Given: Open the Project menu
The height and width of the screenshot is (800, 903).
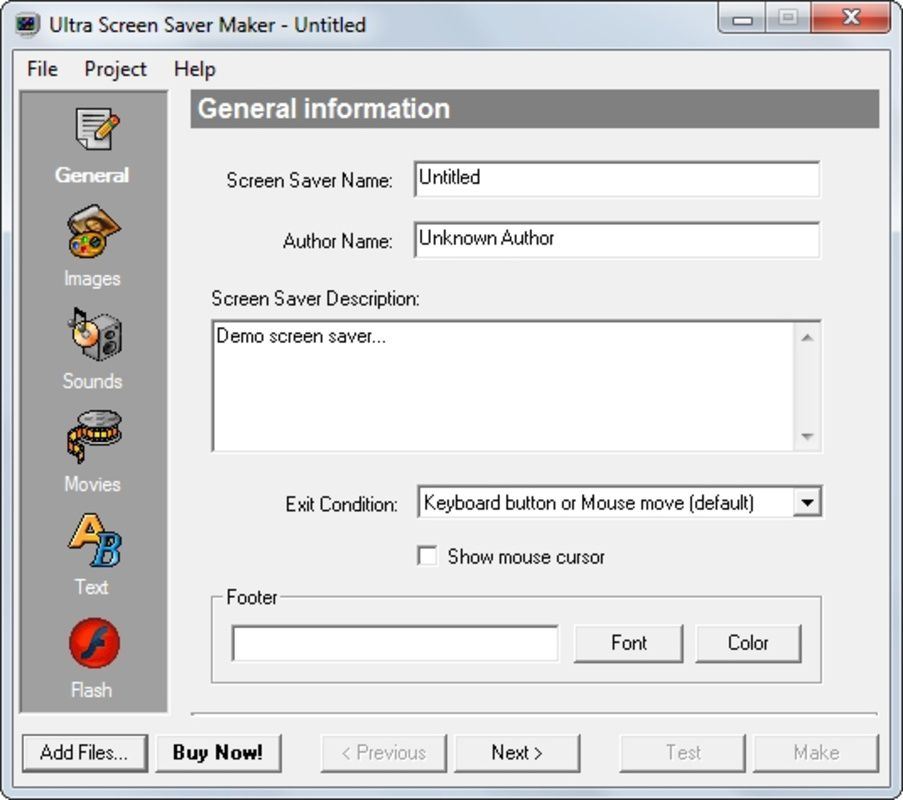Looking at the screenshot, I should [x=115, y=68].
